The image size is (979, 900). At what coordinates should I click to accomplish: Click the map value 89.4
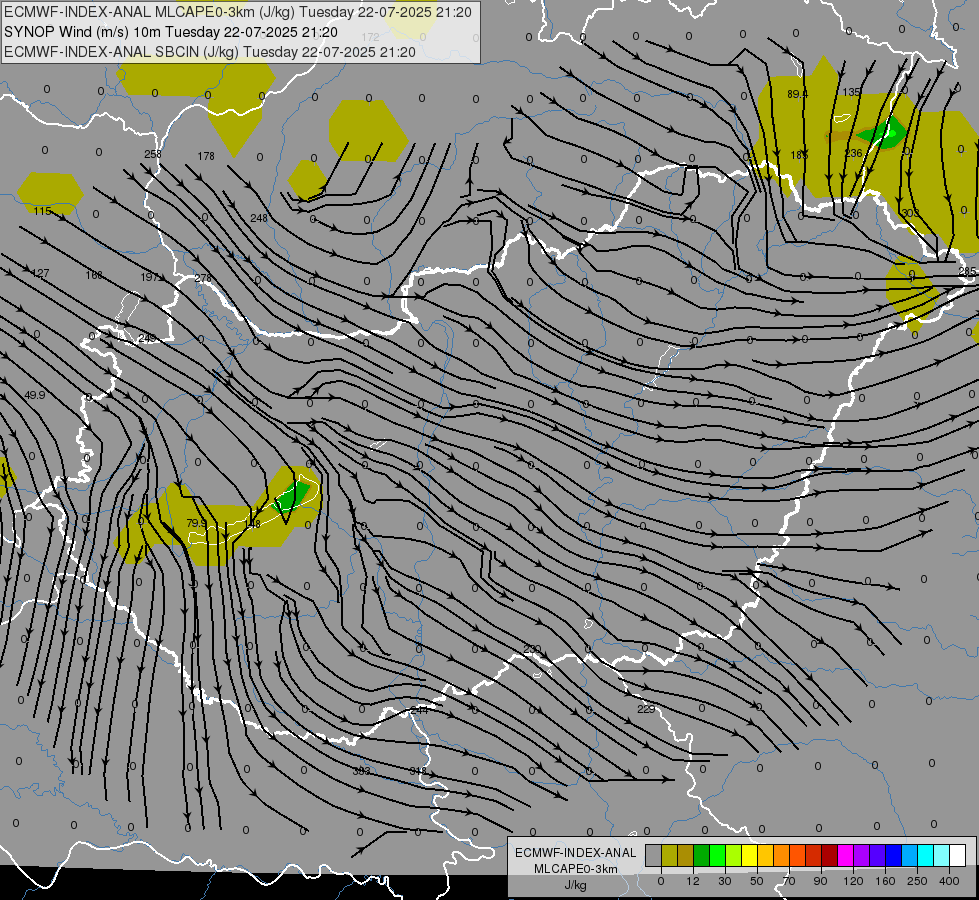click(x=797, y=94)
